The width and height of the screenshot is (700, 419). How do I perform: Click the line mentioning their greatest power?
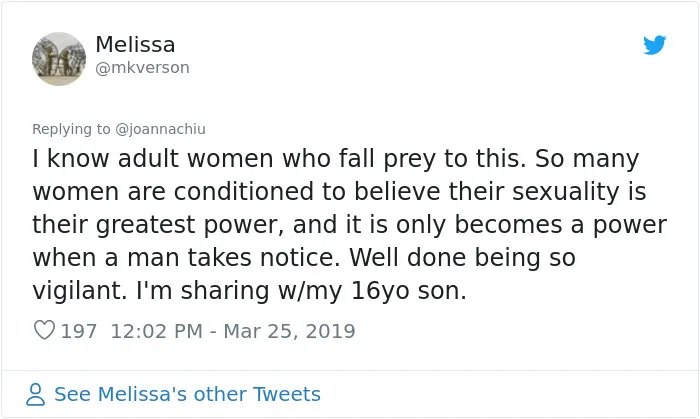click(350, 224)
